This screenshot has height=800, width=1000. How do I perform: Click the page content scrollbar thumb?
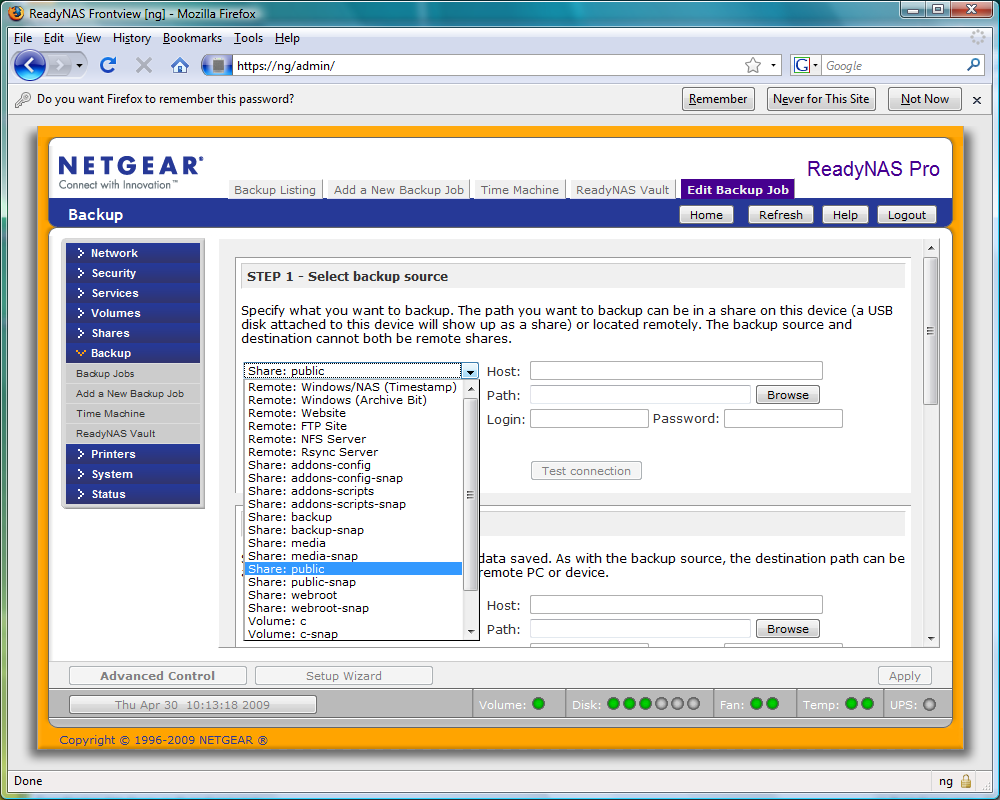(930, 330)
